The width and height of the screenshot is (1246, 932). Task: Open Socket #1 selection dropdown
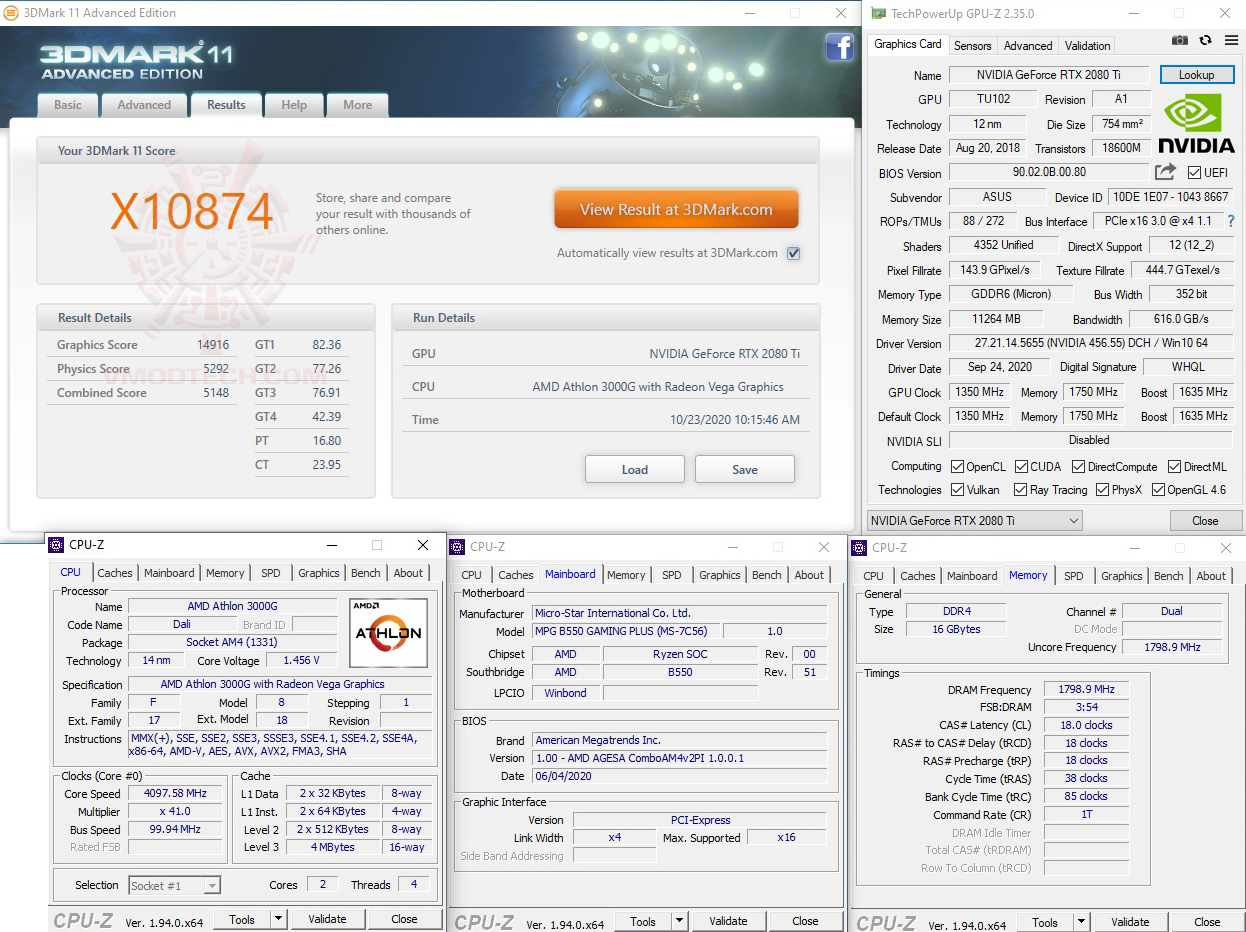(174, 885)
